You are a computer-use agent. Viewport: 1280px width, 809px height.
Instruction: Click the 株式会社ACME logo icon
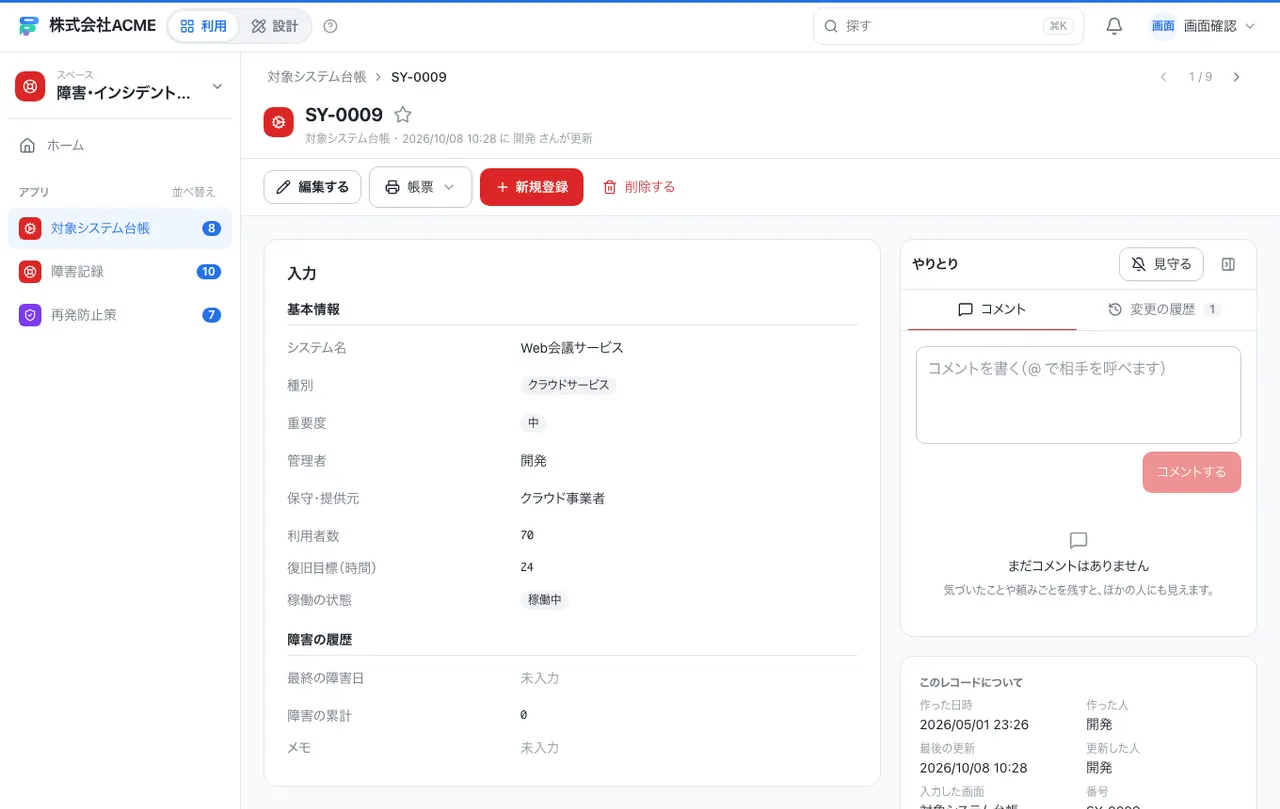(29, 26)
